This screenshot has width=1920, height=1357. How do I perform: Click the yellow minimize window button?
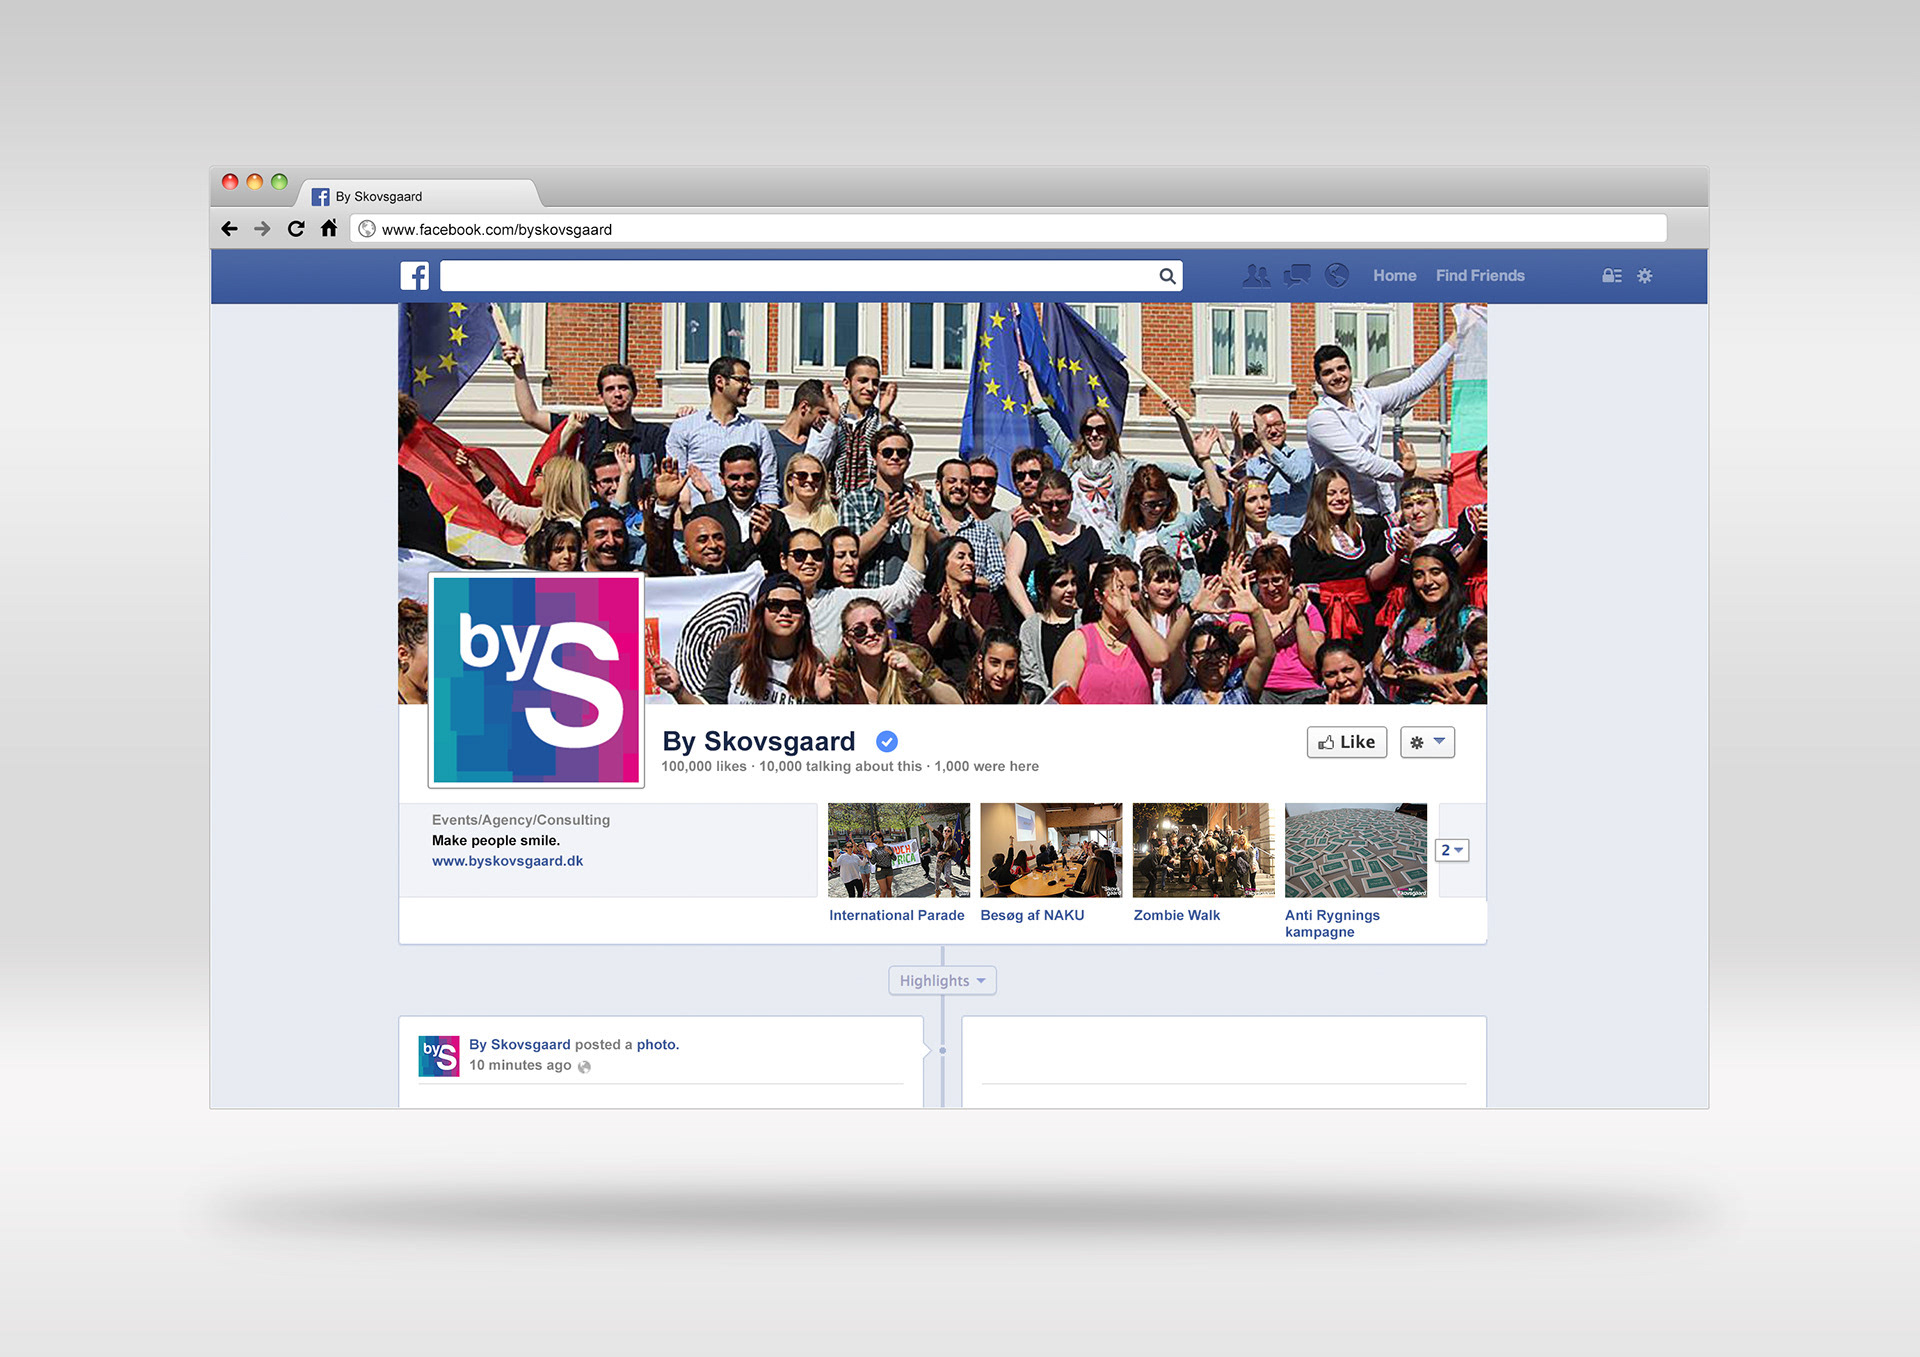[x=254, y=182]
